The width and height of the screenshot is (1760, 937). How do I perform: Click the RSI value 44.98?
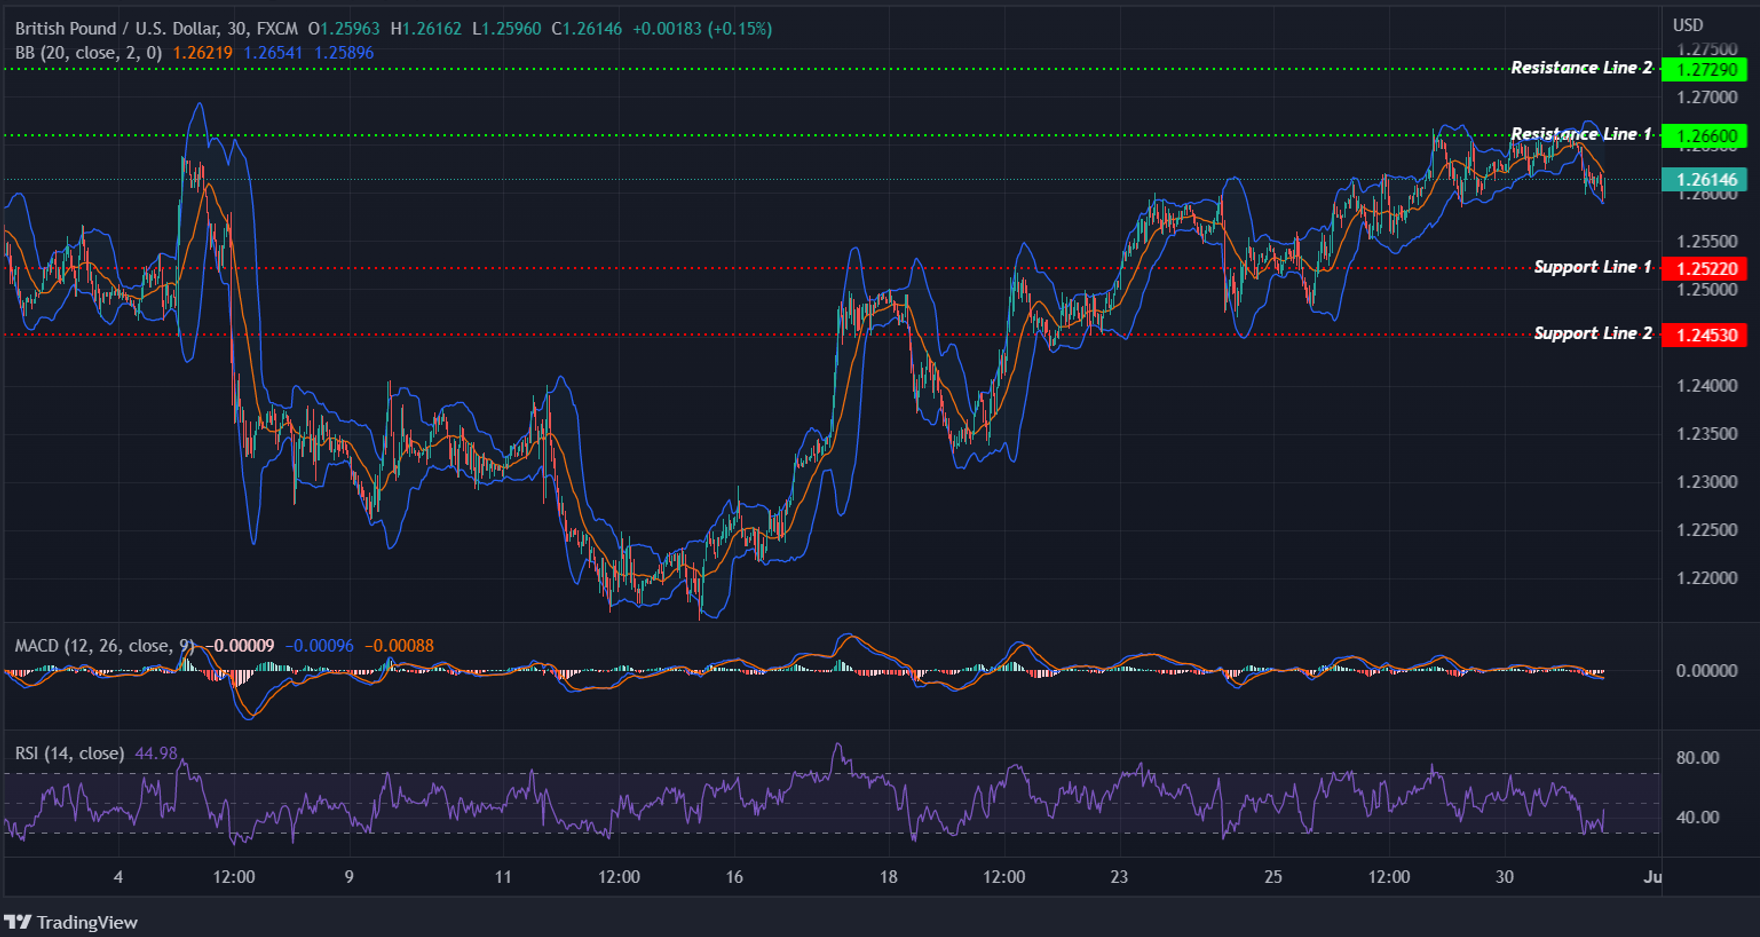[155, 753]
